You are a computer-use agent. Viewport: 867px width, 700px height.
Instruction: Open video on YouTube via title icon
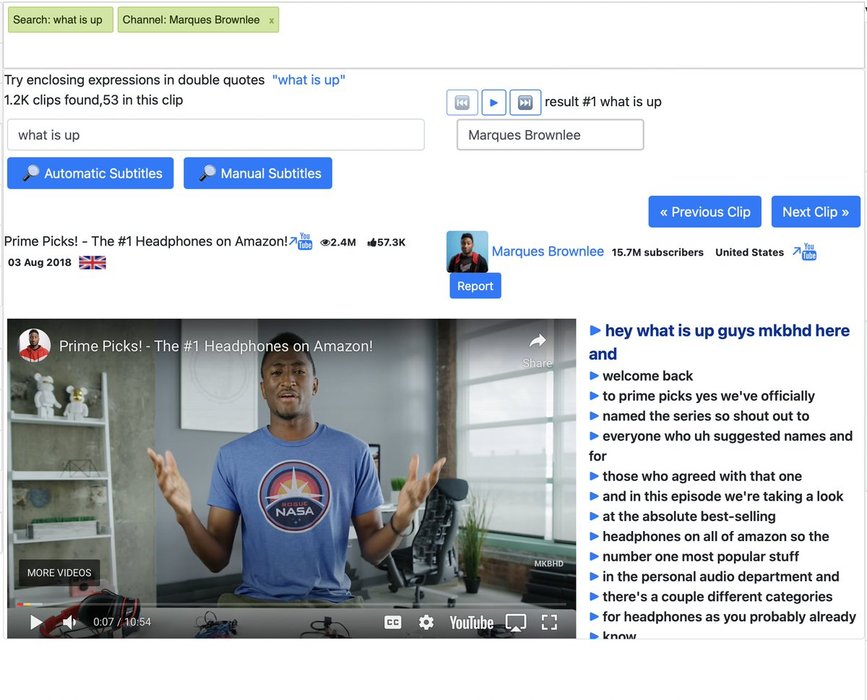tap(301, 242)
